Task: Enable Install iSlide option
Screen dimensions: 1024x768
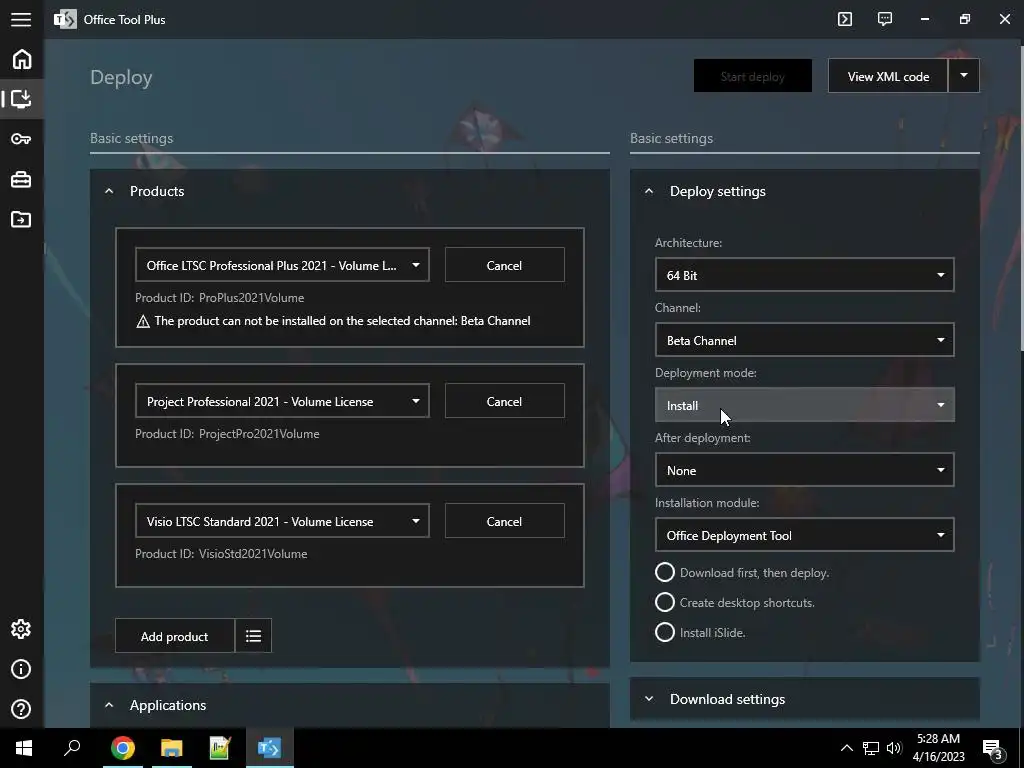Action: coord(665,632)
